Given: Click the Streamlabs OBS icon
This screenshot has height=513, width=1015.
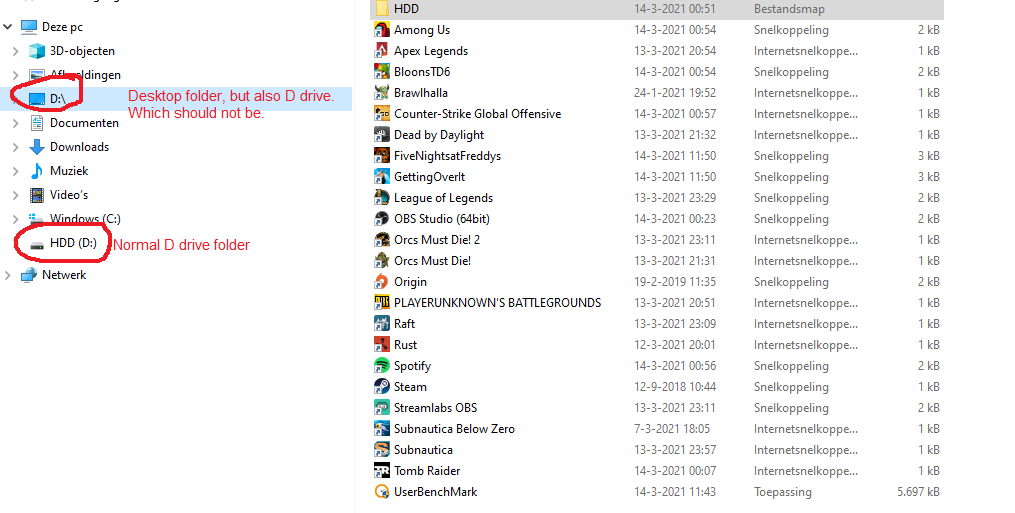Looking at the screenshot, I should tap(382, 408).
